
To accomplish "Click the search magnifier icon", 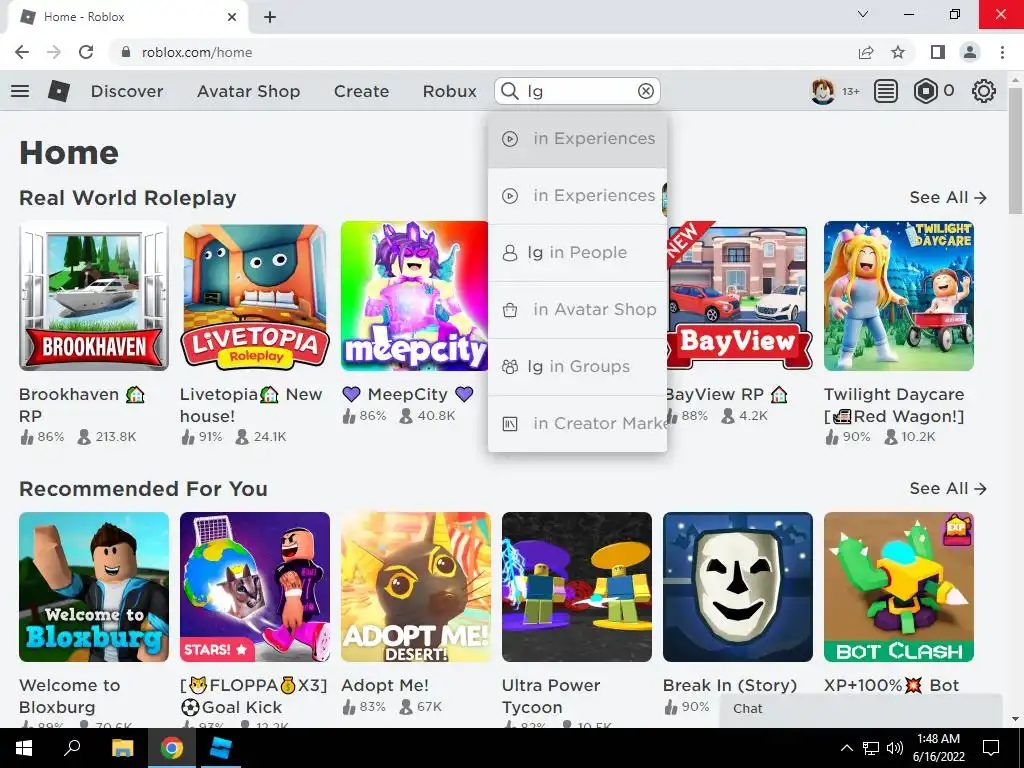I will point(509,91).
